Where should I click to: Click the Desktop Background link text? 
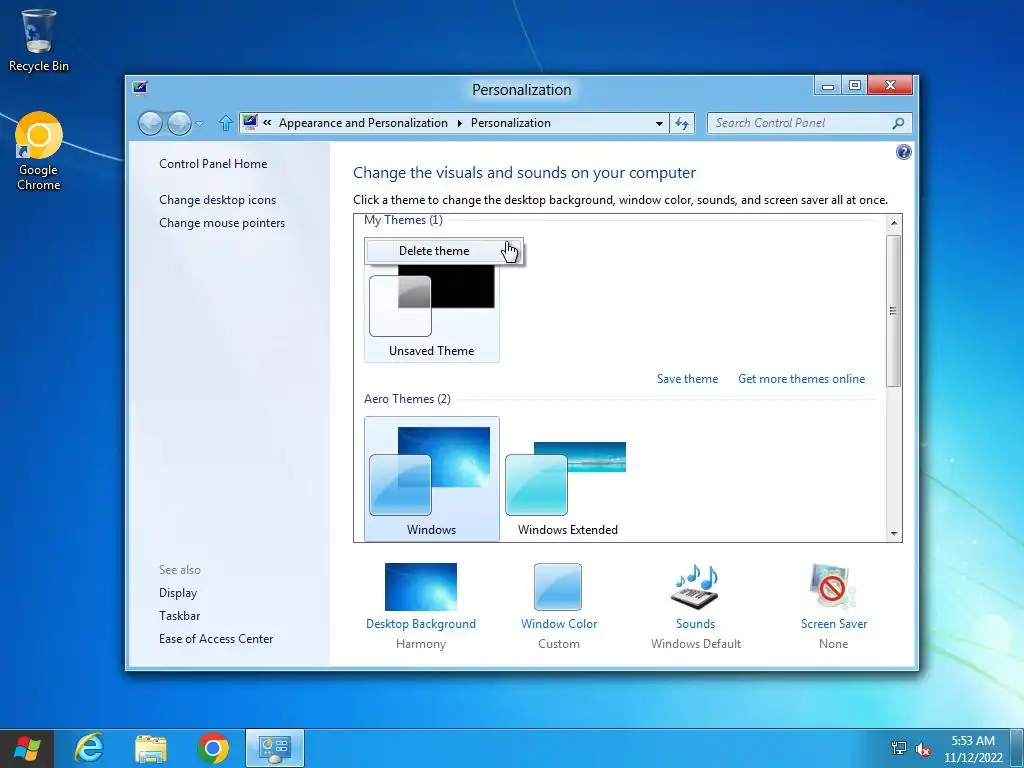click(421, 624)
